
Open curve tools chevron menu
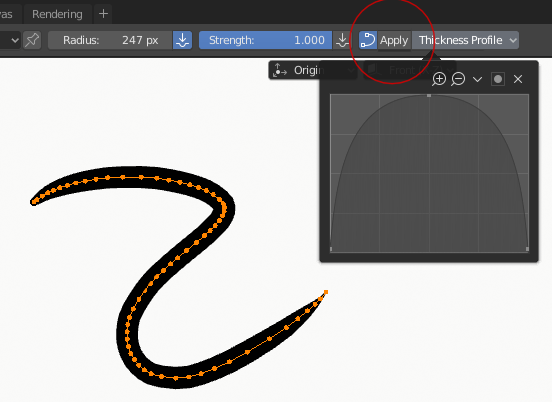[477, 79]
